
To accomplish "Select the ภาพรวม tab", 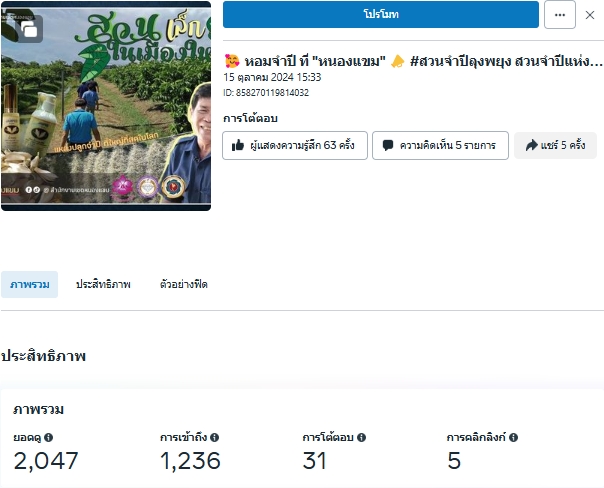I will click(x=29, y=285).
